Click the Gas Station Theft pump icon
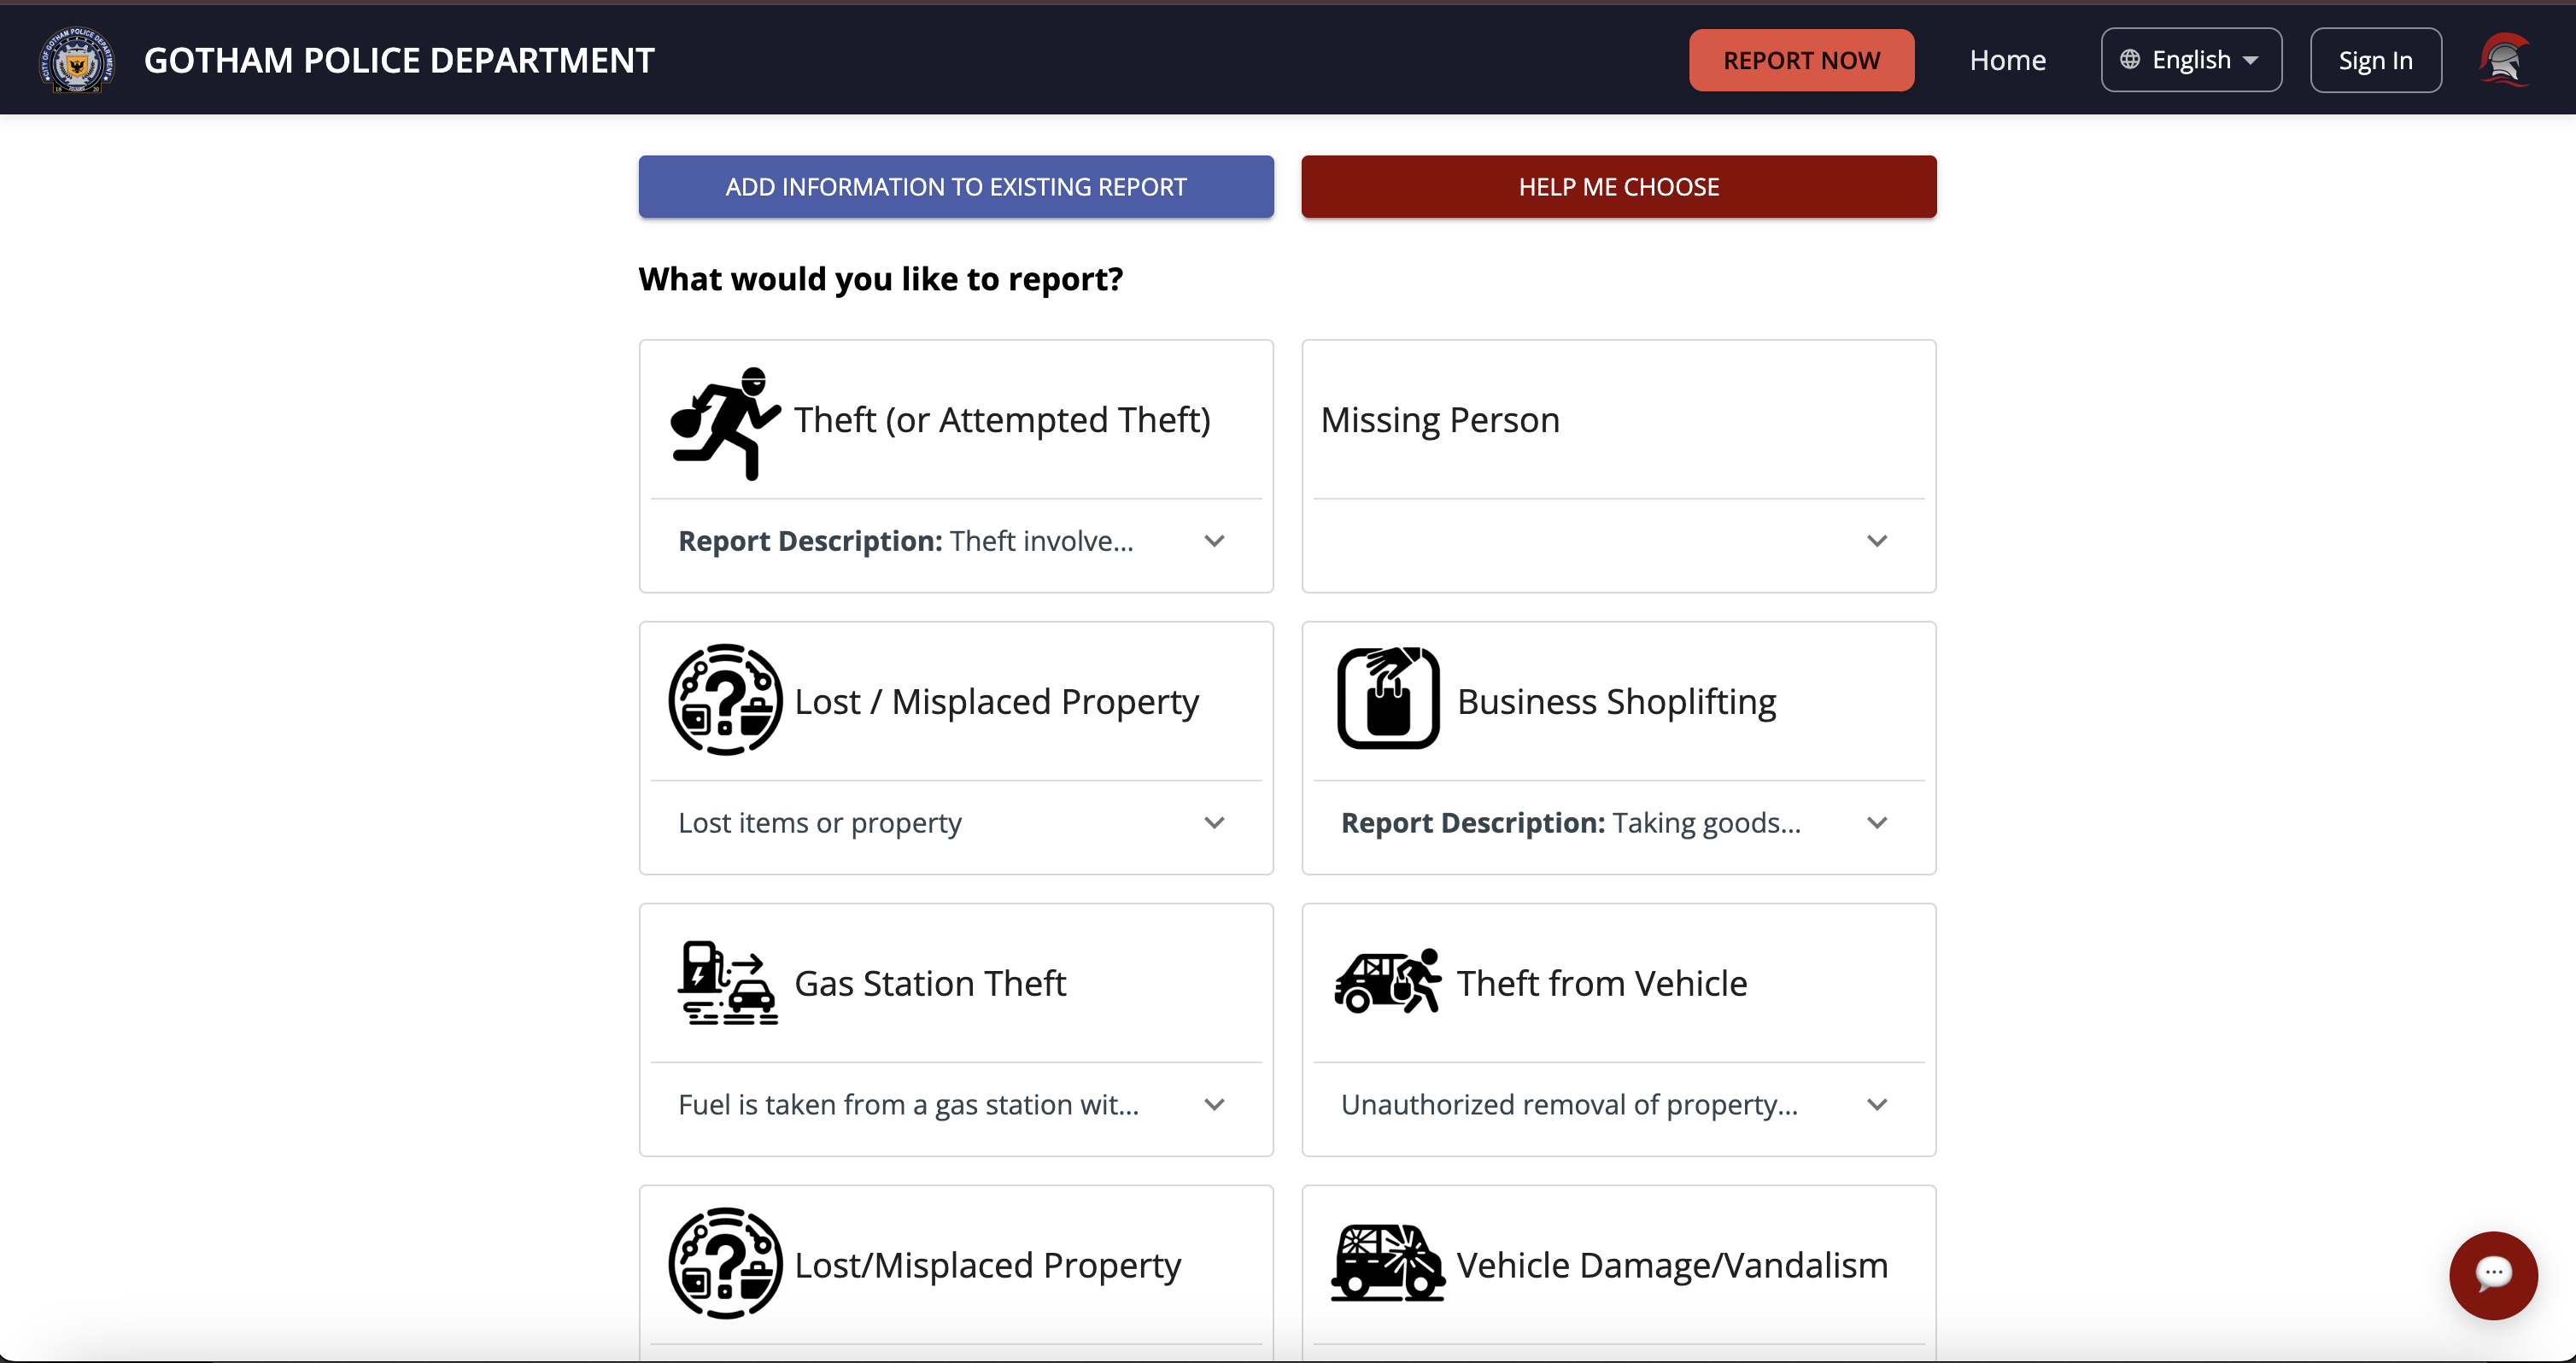 coord(727,982)
